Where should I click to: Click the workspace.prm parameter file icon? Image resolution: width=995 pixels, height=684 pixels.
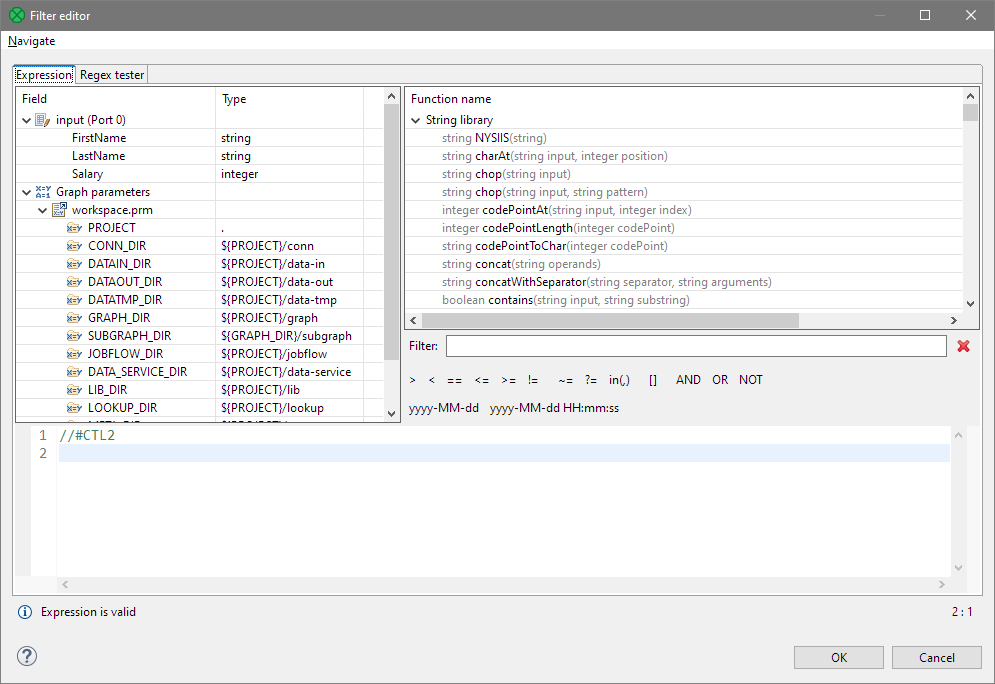pyautogui.click(x=59, y=209)
